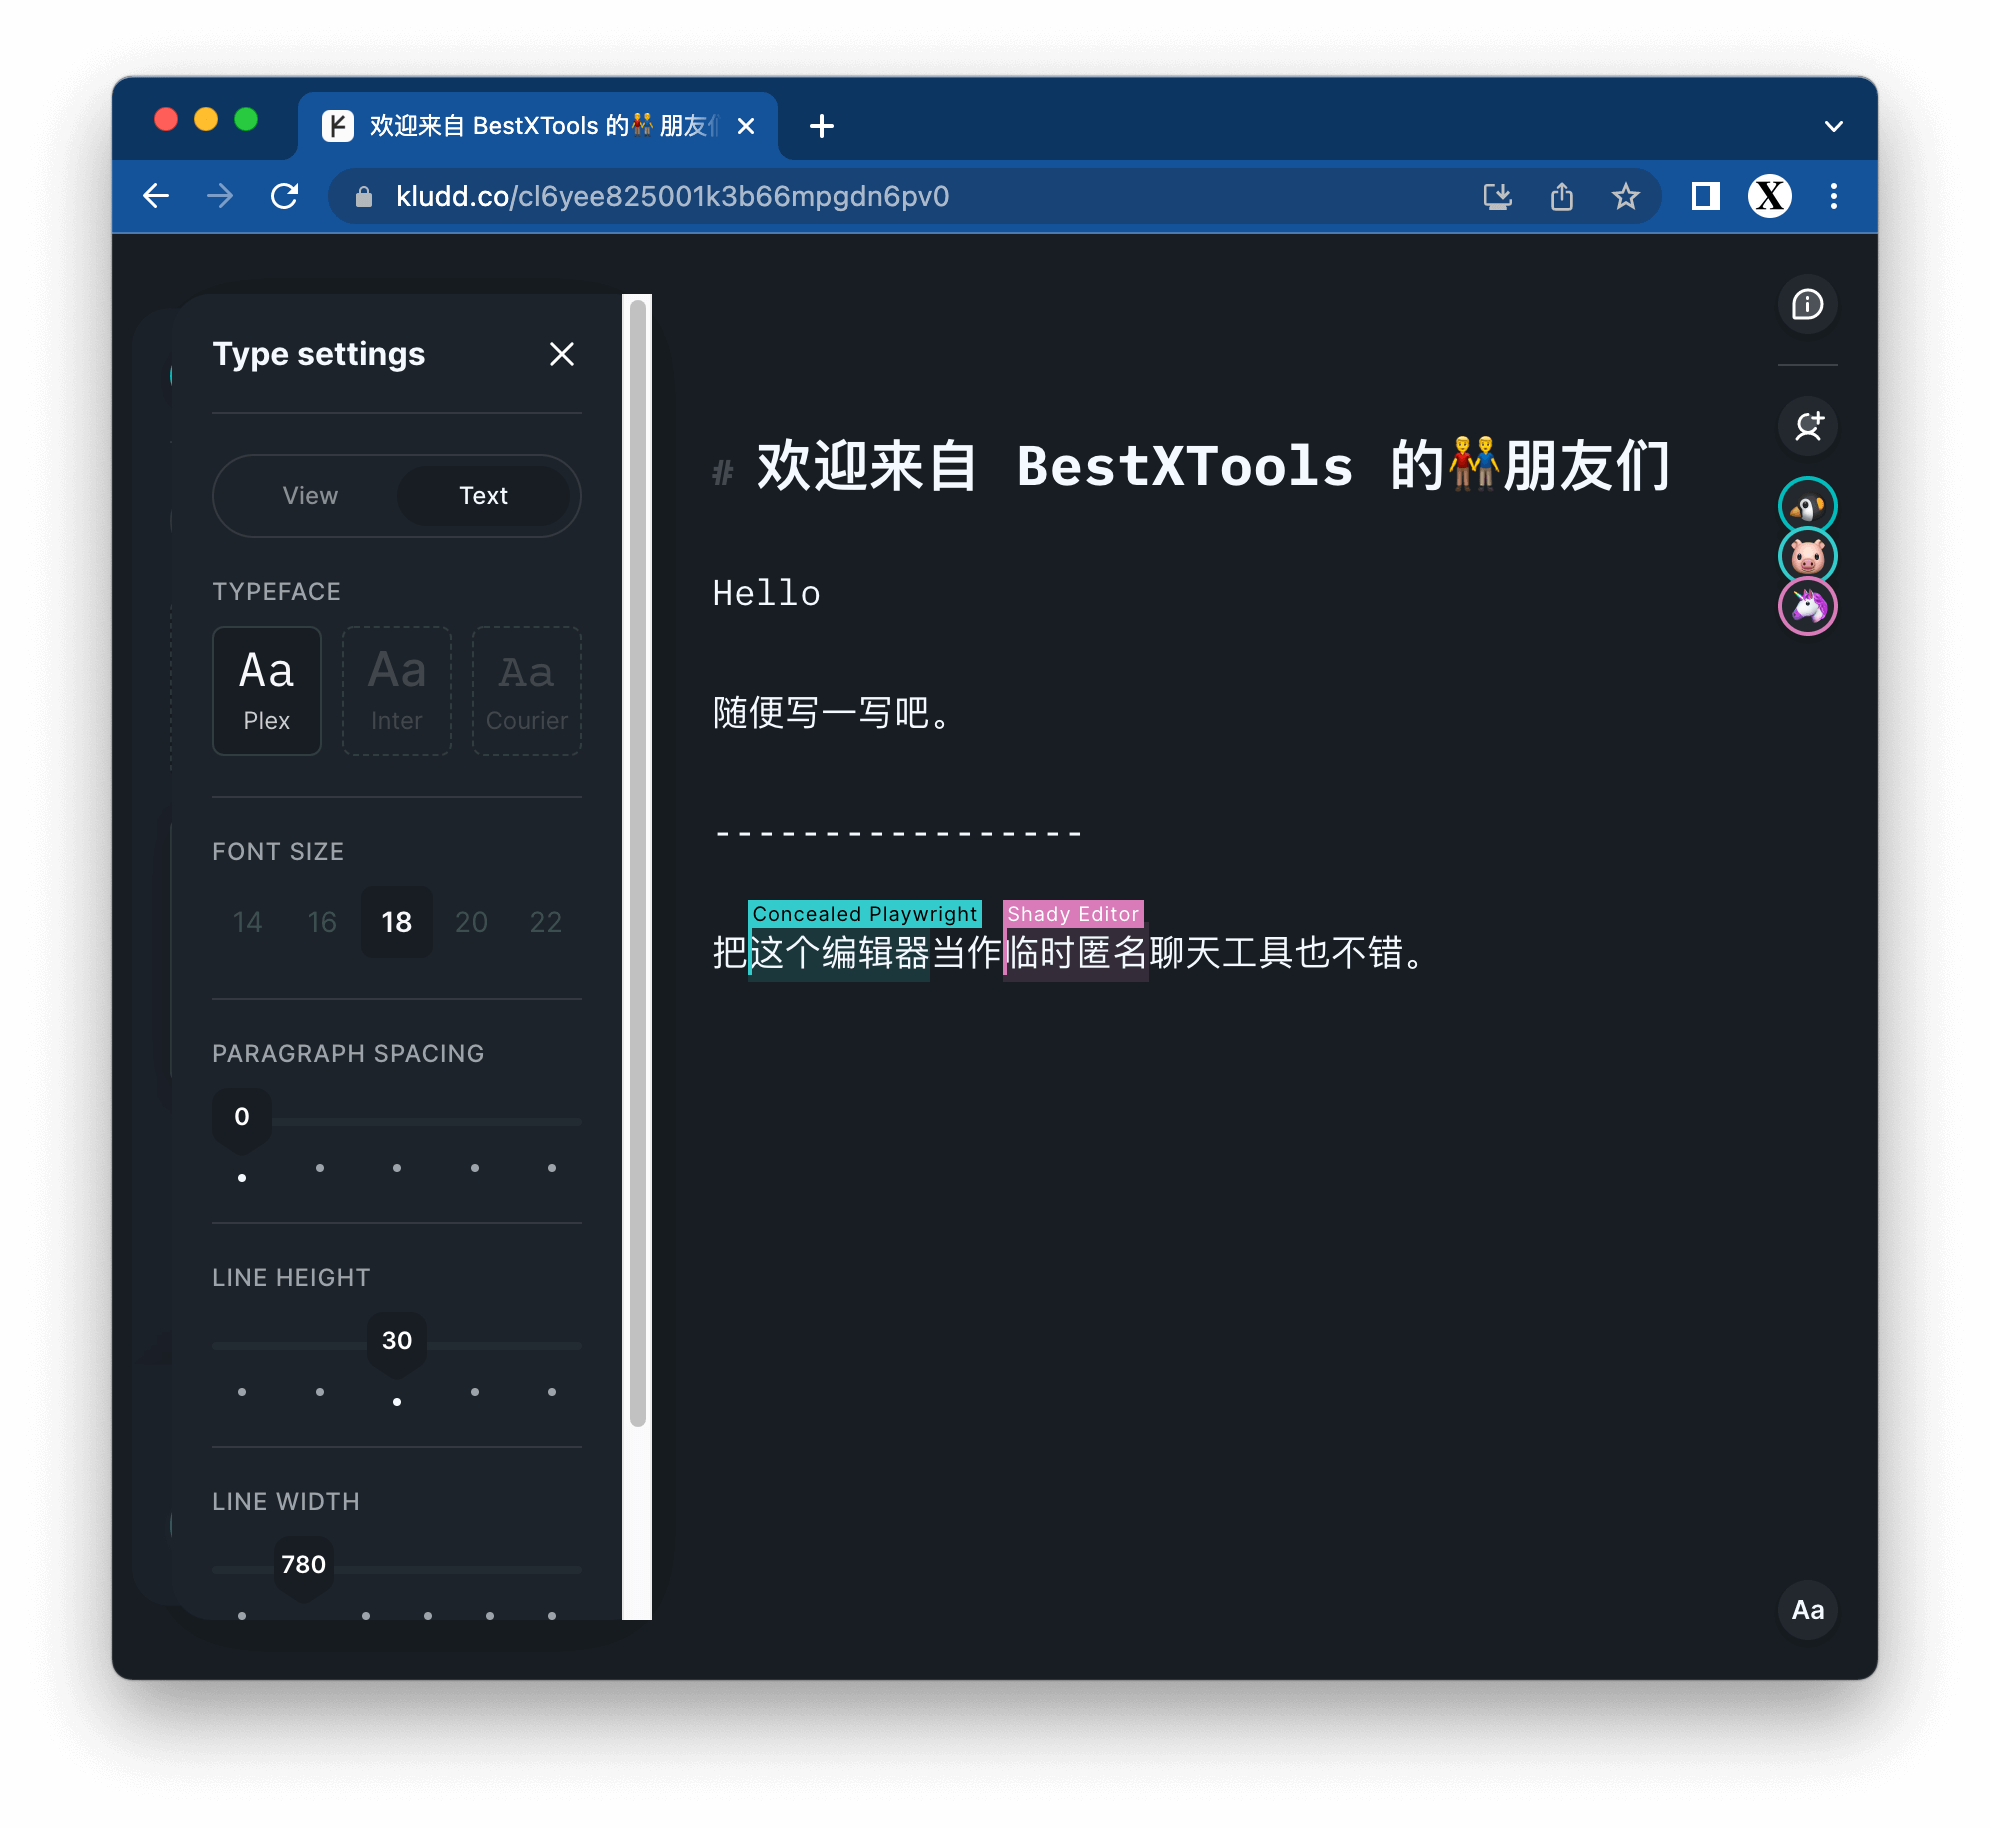Image resolution: width=1990 pixels, height=1828 pixels.
Task: Open the document info icon
Action: coord(1808,304)
